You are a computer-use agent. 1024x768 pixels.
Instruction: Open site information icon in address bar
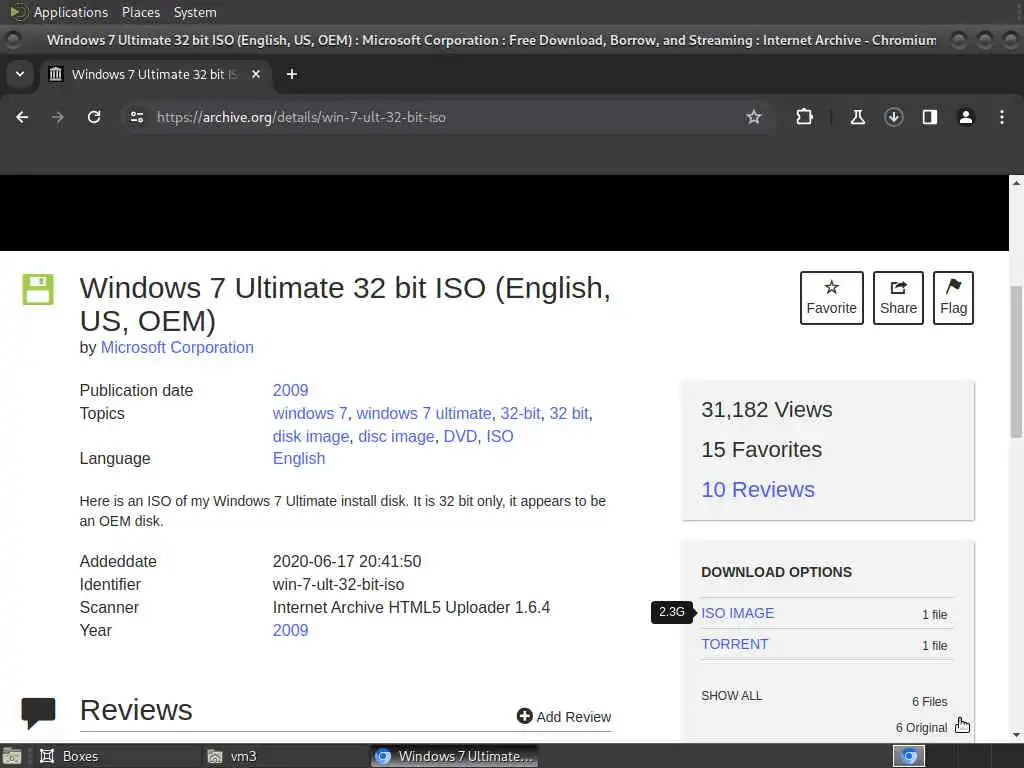[136, 117]
